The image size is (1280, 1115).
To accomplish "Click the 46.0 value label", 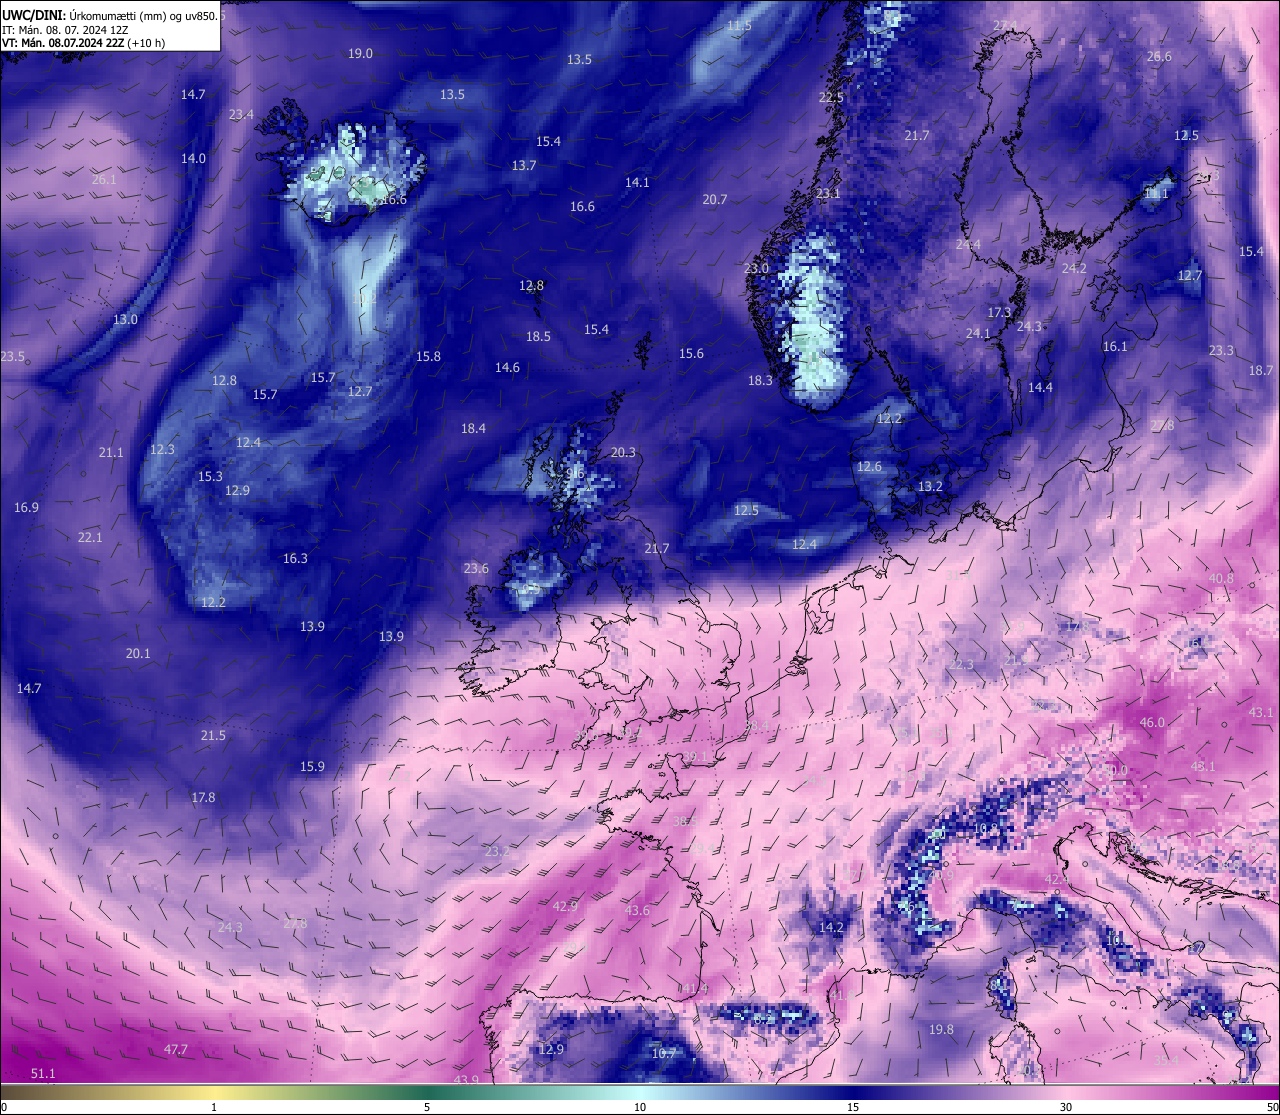I will [x=1152, y=722].
